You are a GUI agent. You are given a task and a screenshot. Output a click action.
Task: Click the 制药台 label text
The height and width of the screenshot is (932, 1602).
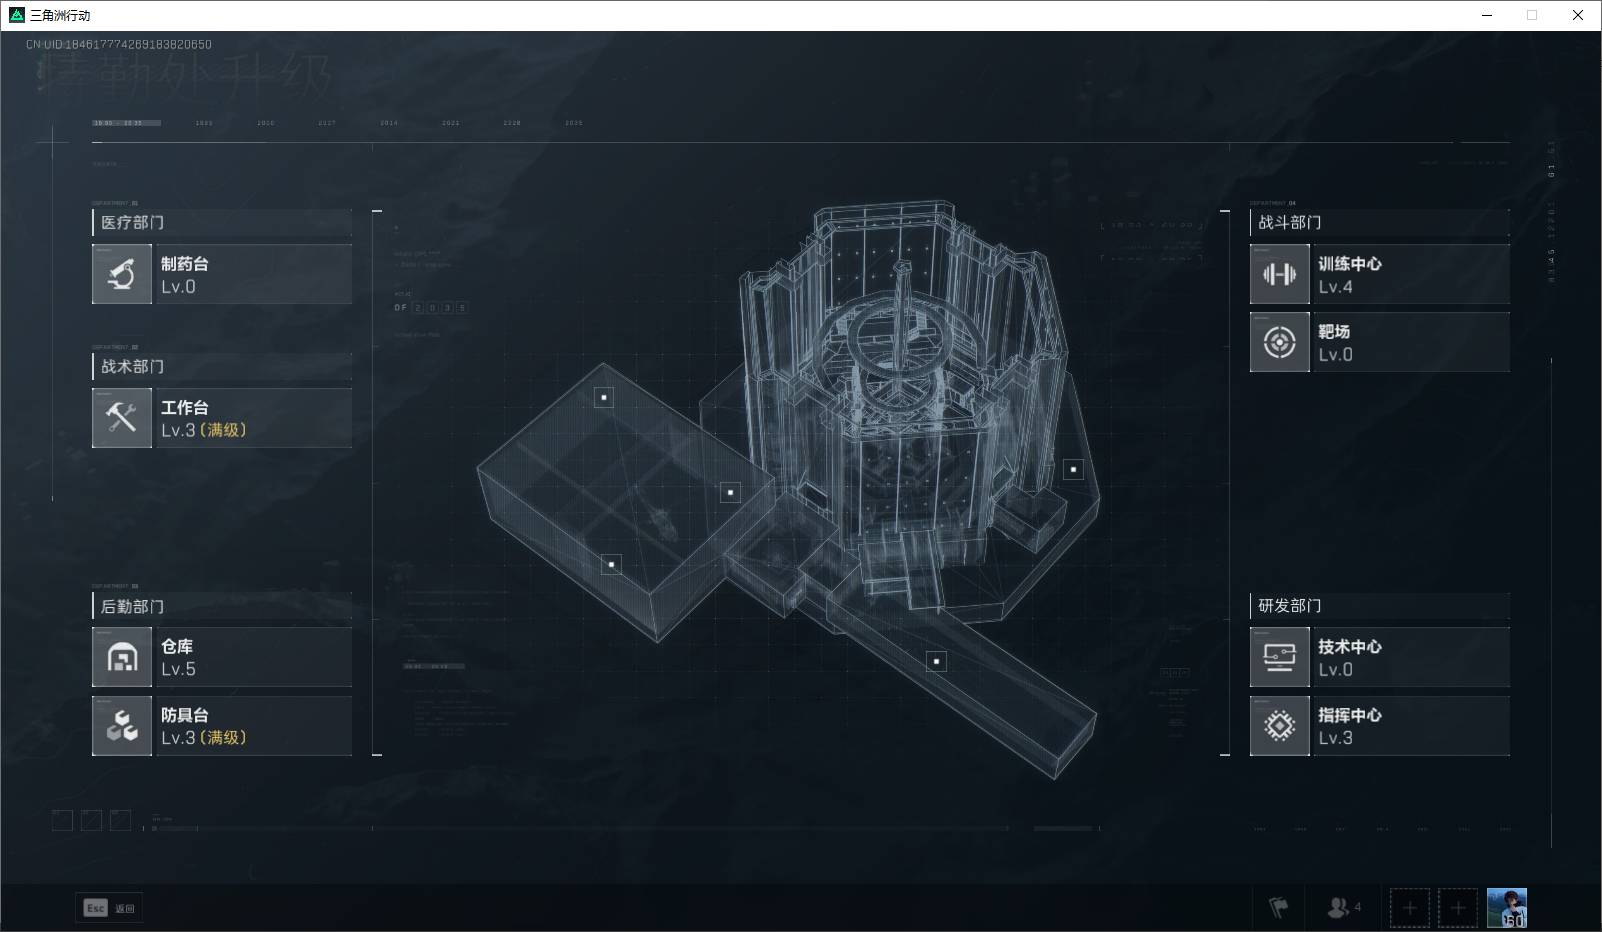[185, 264]
